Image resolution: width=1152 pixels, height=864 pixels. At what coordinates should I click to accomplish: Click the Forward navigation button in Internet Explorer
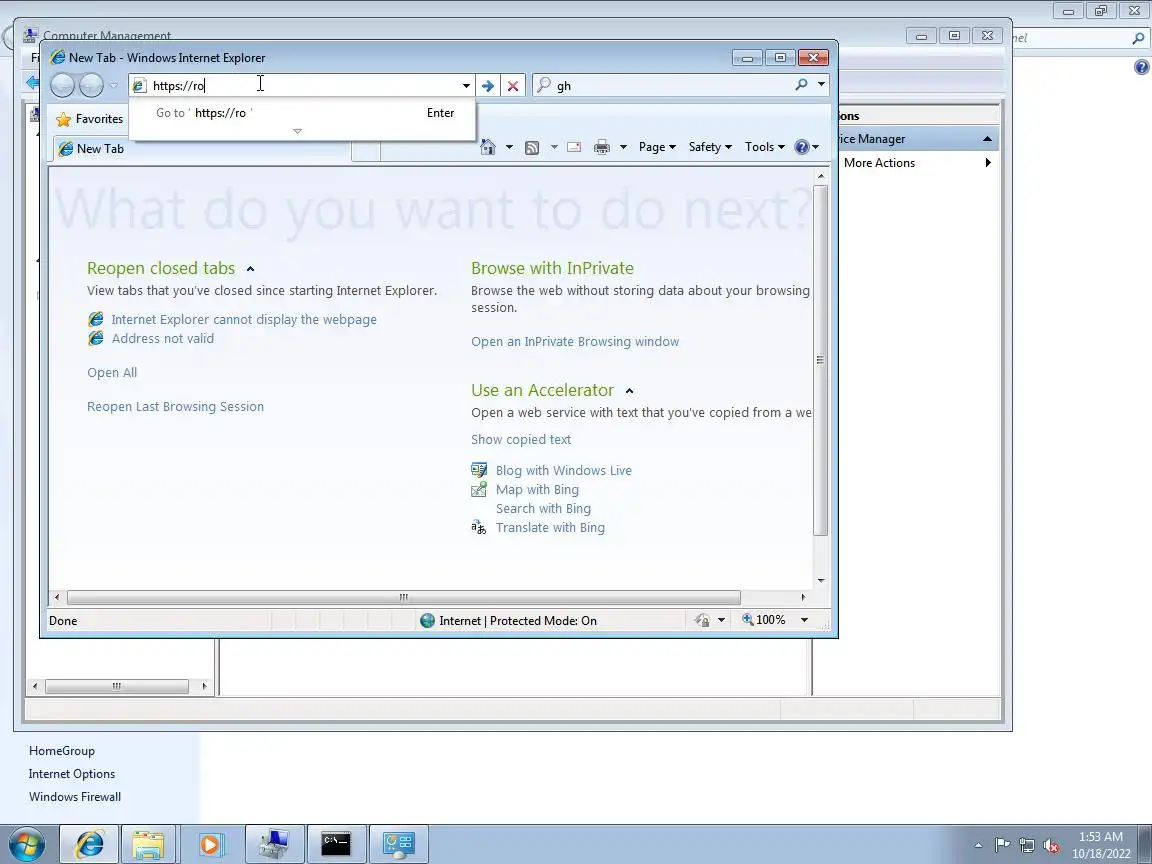pyautogui.click(x=91, y=85)
